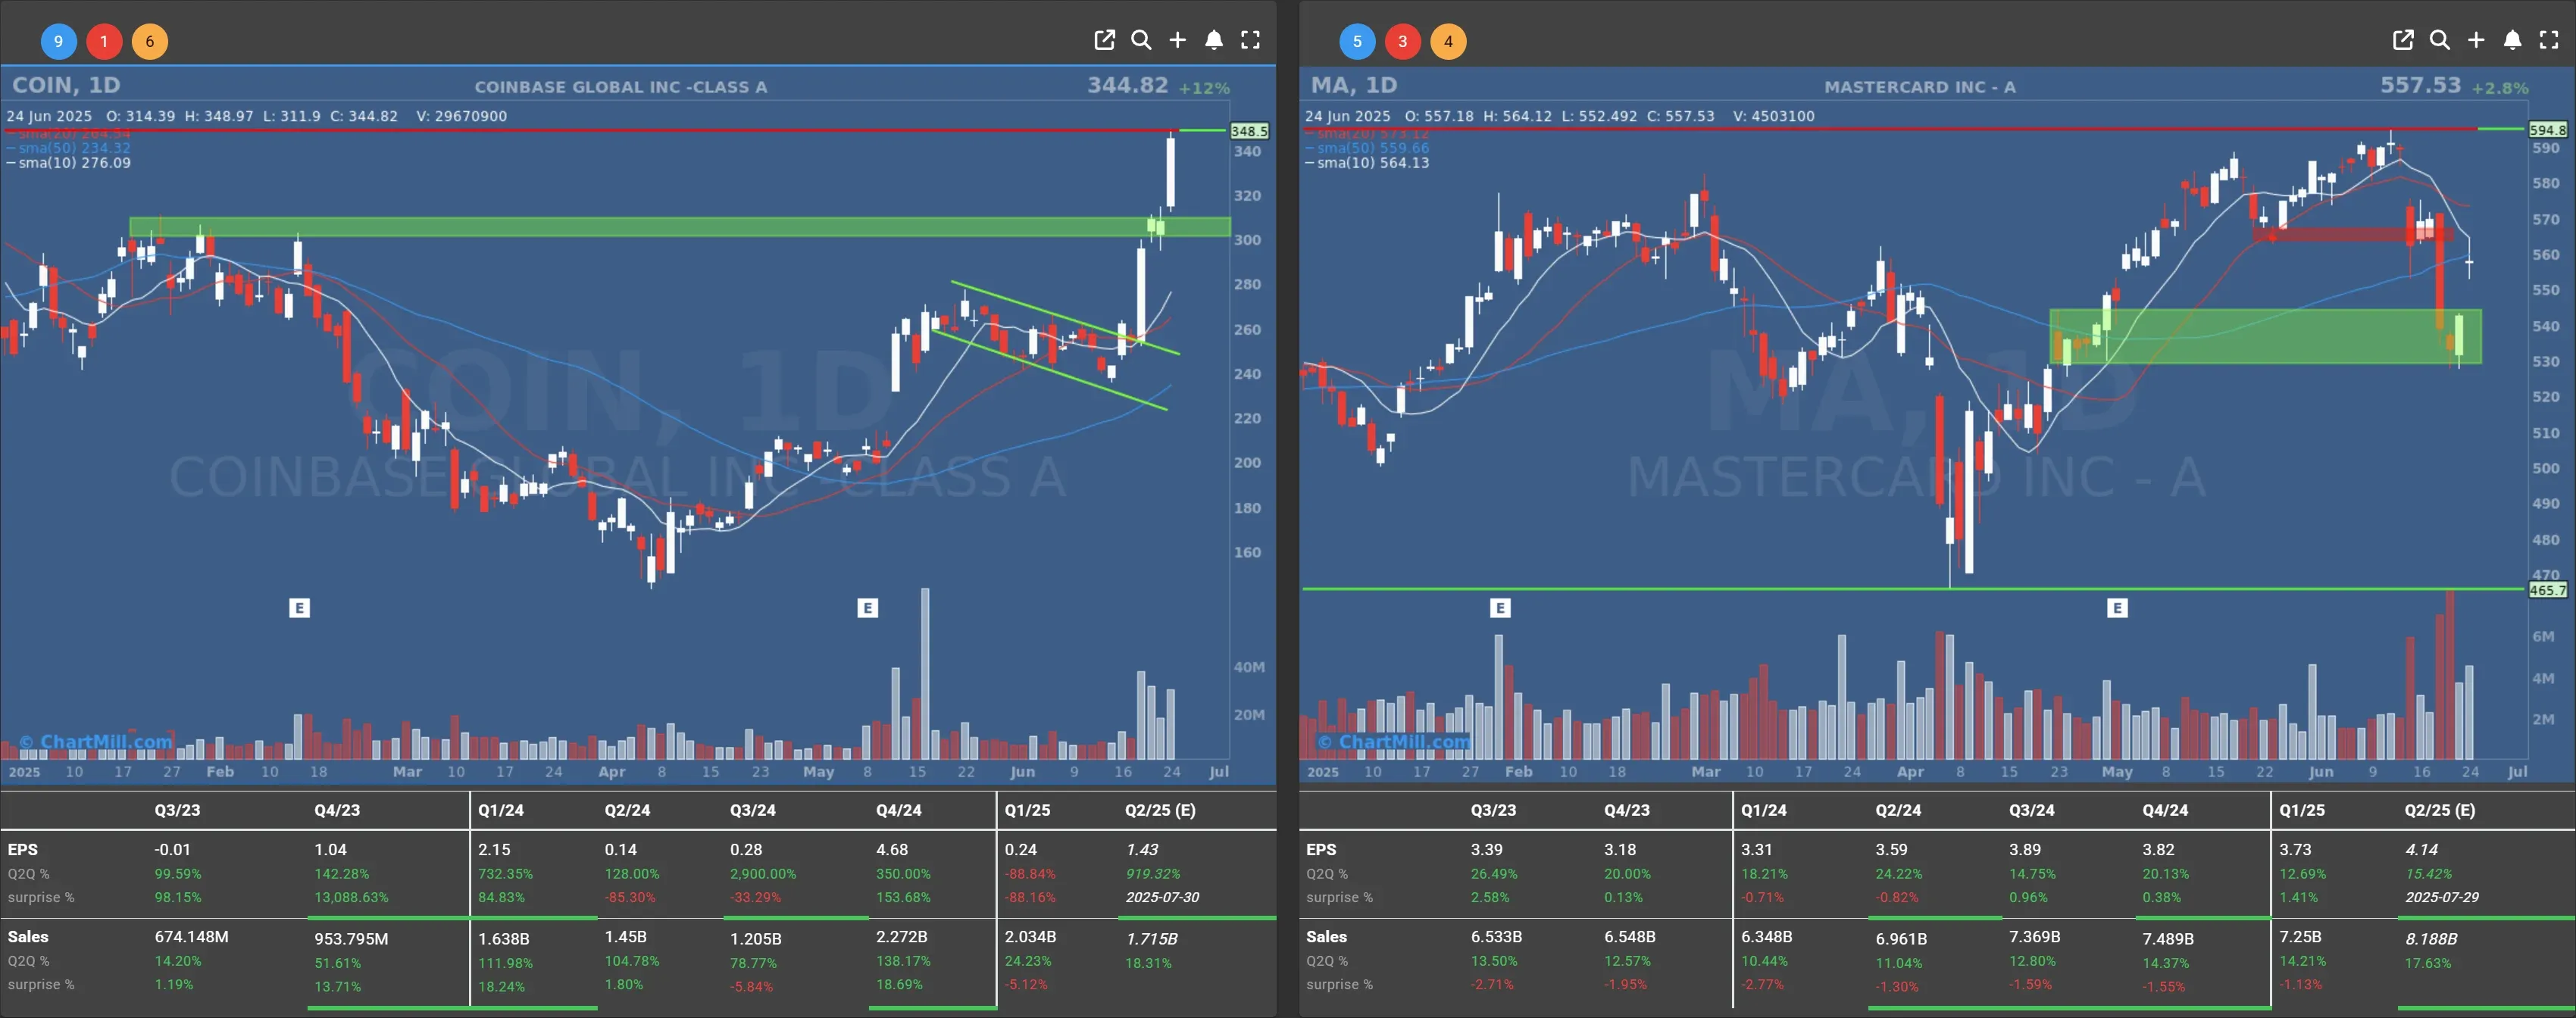
Task: Click the red 3 badge on MA
Action: tap(1403, 41)
